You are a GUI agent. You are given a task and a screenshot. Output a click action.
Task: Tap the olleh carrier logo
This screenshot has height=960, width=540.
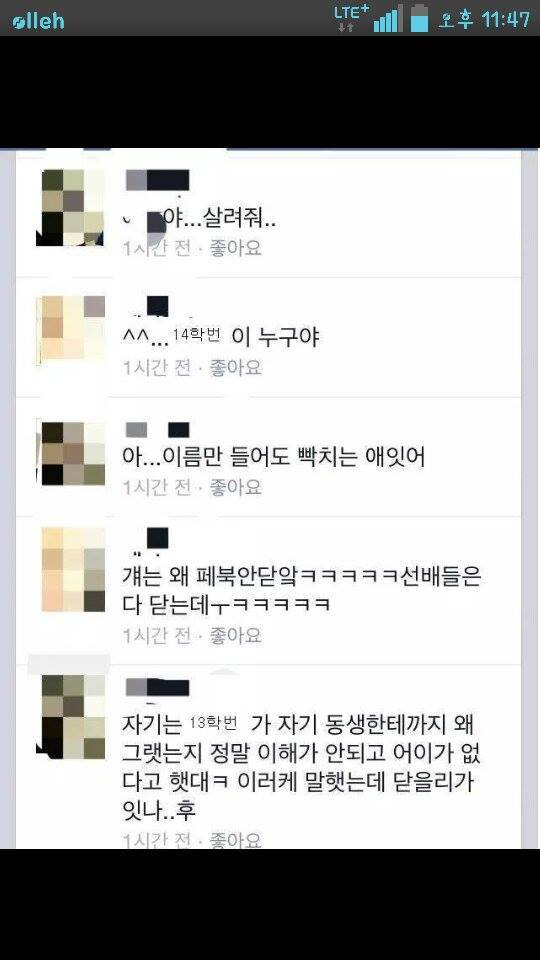click(x=38, y=21)
